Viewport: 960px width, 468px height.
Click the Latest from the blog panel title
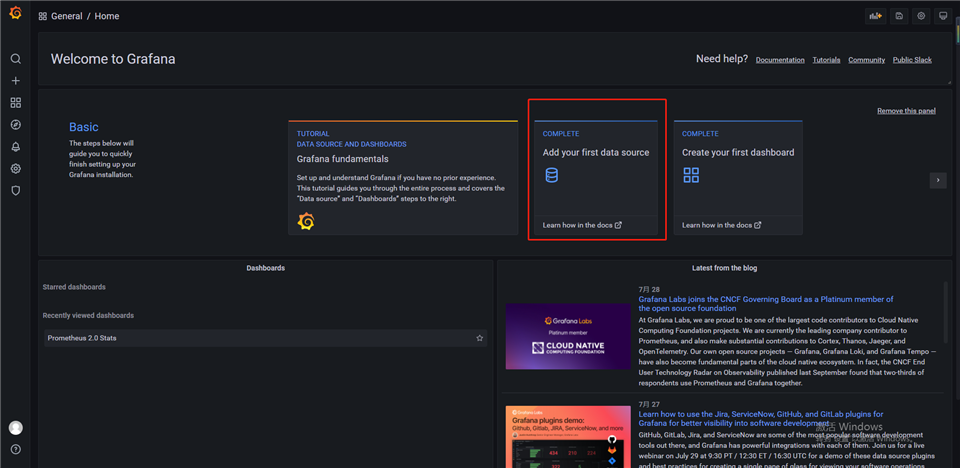pyautogui.click(x=725, y=268)
